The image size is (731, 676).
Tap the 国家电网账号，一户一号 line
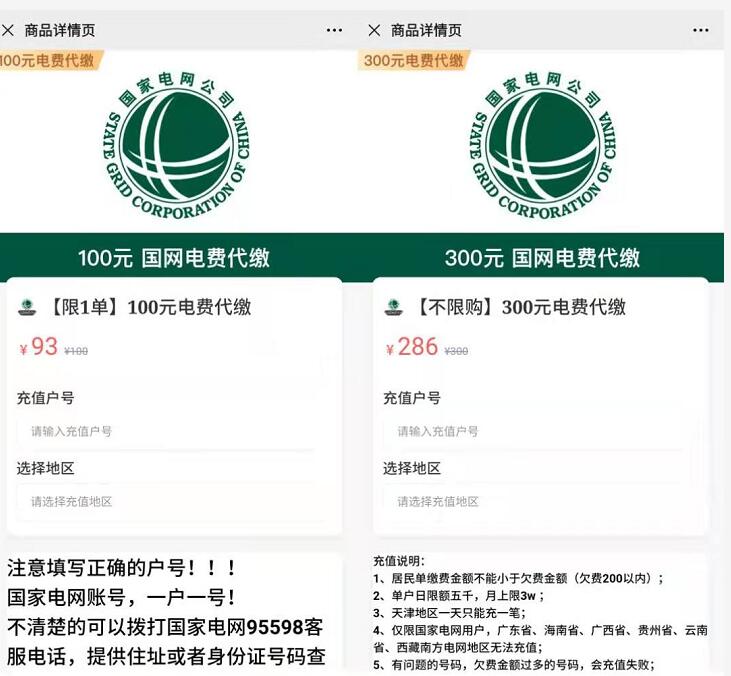[x=121, y=598]
